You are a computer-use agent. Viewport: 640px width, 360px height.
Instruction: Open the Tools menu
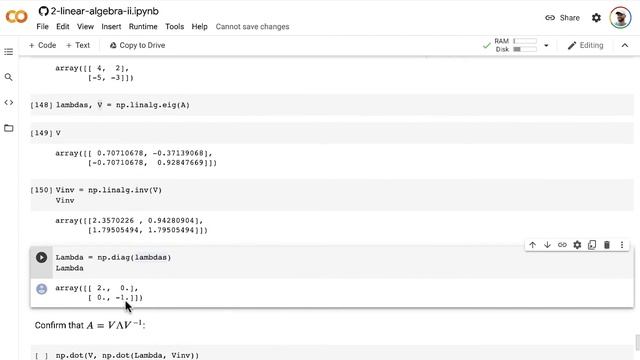pos(174,27)
